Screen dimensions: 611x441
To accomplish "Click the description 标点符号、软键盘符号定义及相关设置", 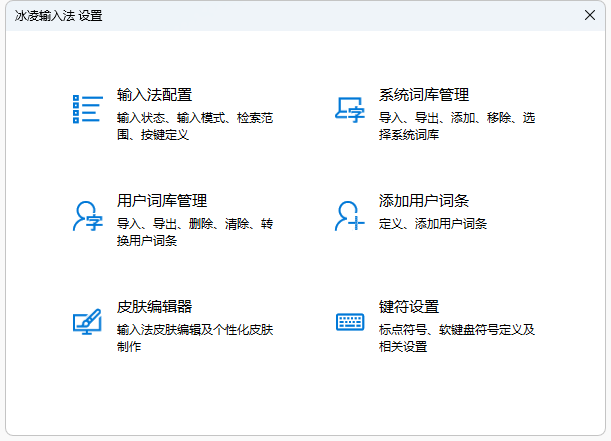I will (x=456, y=338).
